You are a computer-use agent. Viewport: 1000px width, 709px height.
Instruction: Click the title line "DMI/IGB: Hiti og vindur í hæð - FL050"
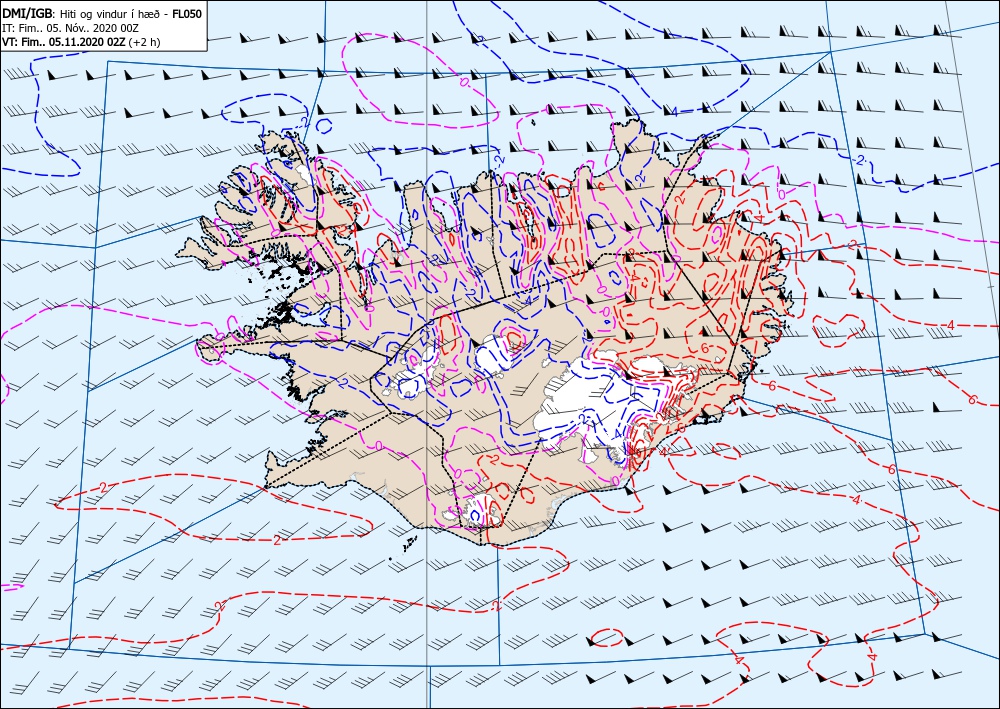tap(102, 13)
